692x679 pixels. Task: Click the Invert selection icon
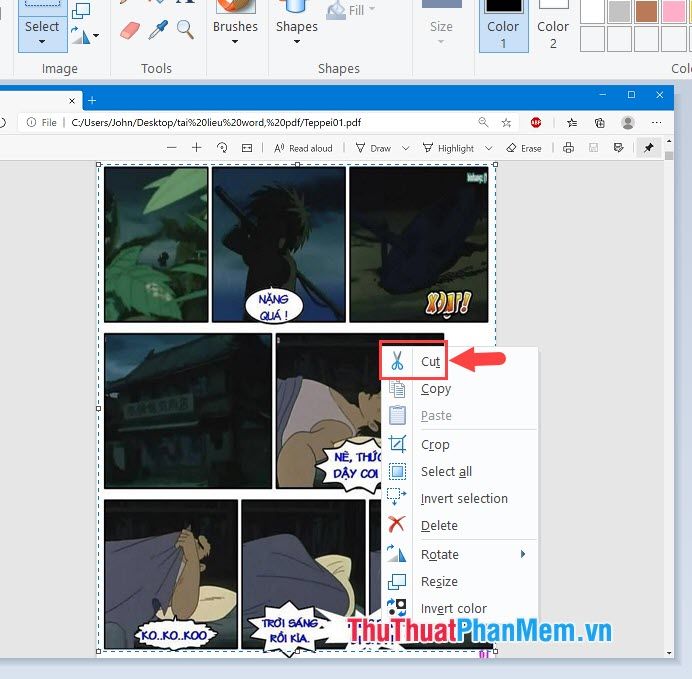(396, 497)
